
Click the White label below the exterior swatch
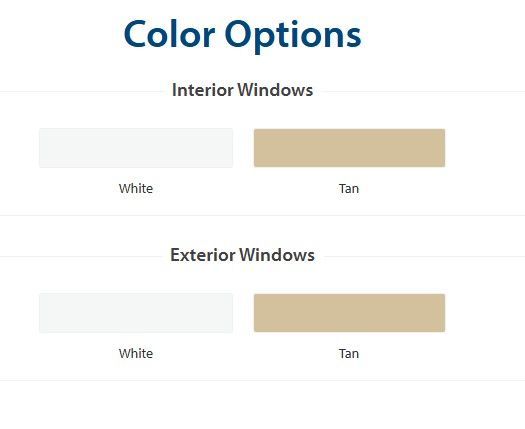tap(136, 354)
